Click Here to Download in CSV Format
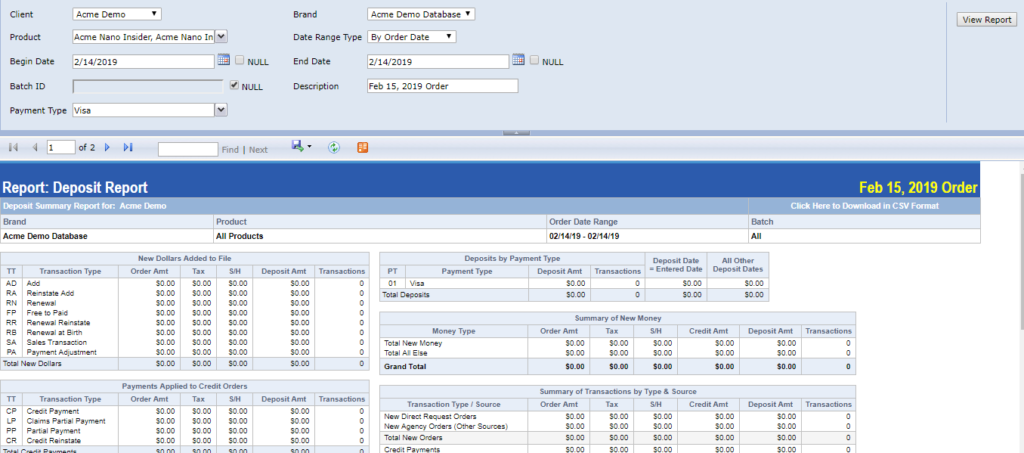Viewport: 1024px width, 453px height. tap(864, 206)
